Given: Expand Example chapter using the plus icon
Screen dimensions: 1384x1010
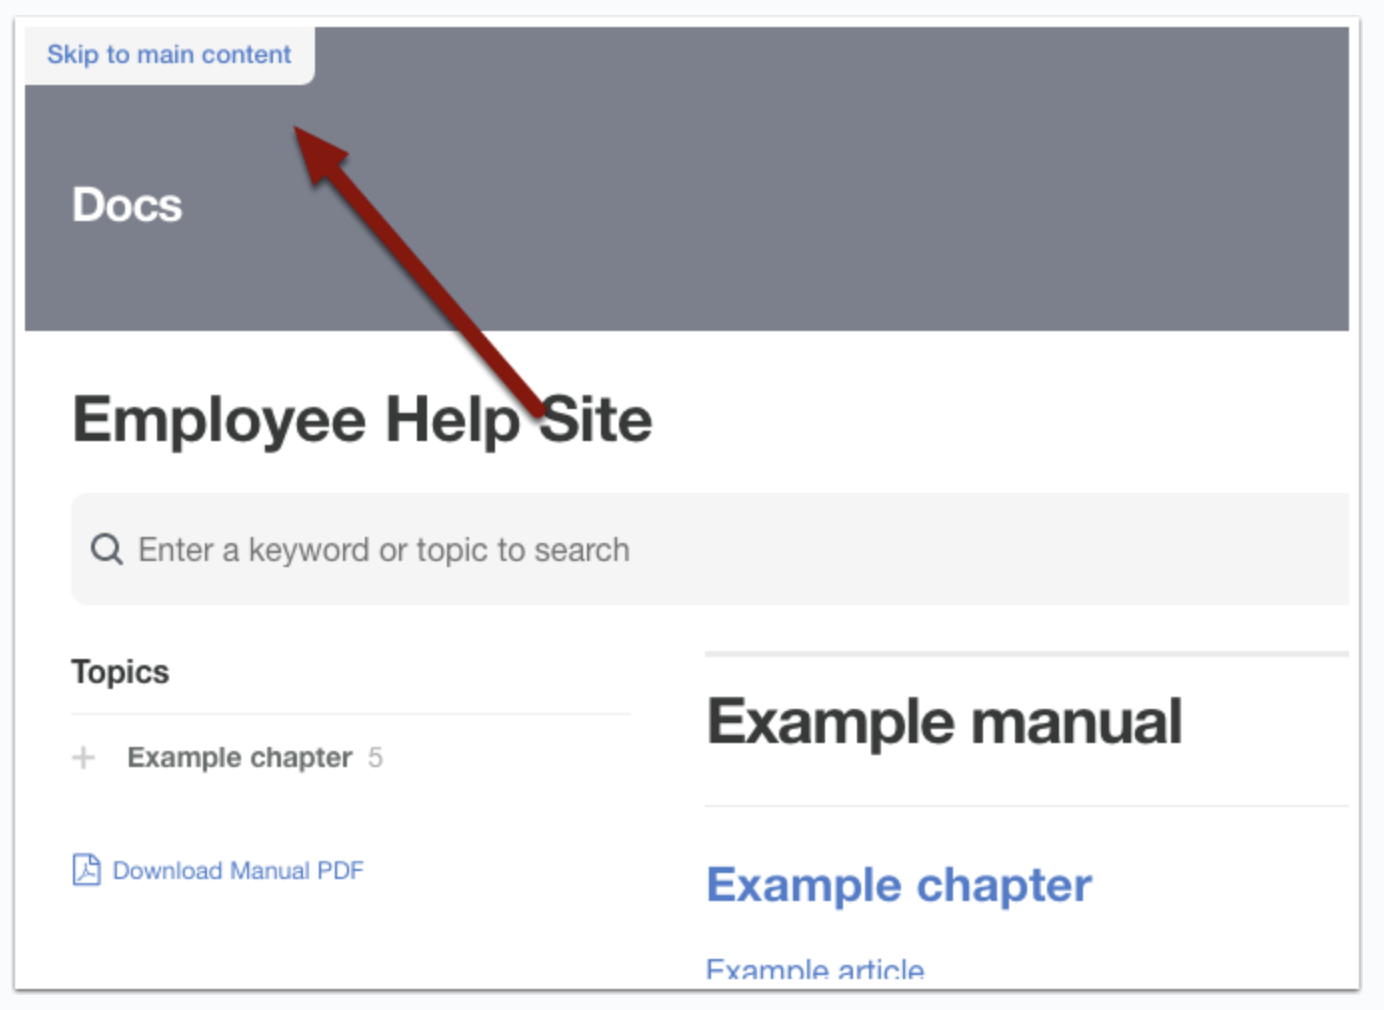Looking at the screenshot, I should tap(84, 758).
